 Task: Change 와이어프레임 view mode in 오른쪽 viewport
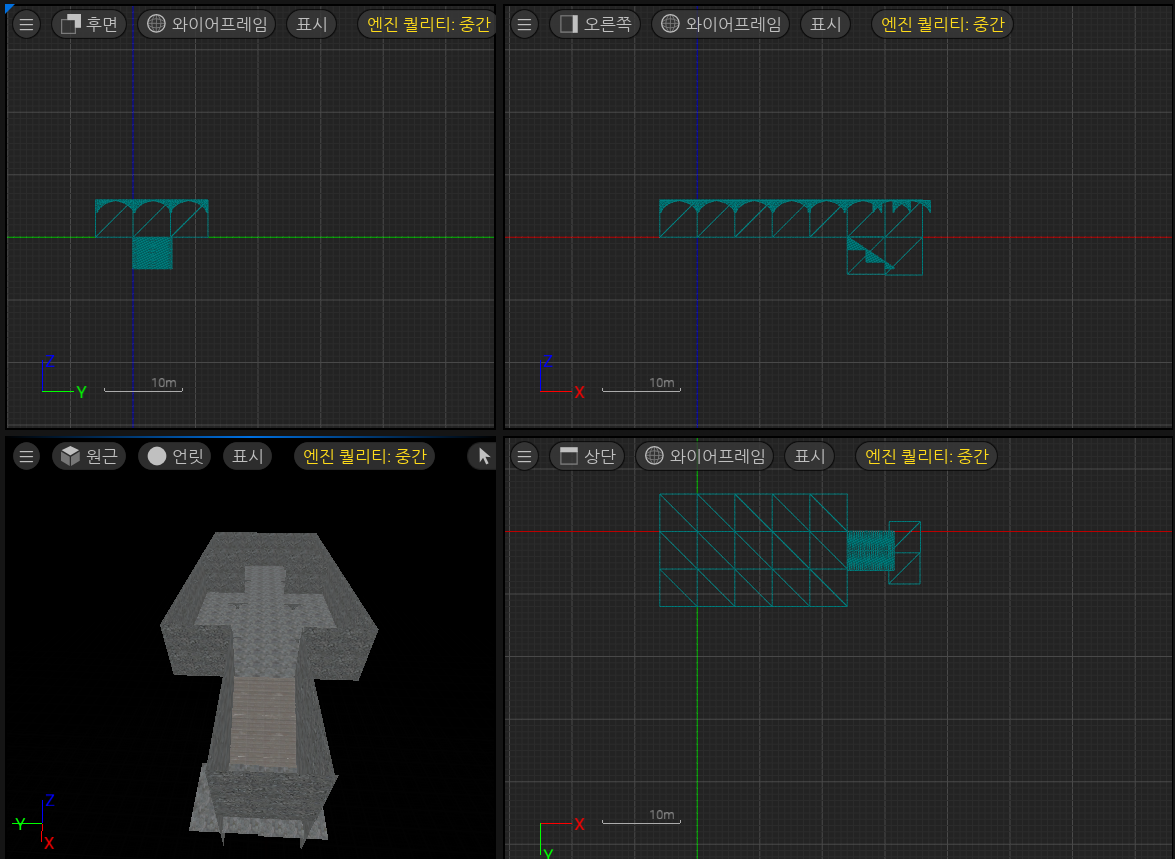point(720,24)
